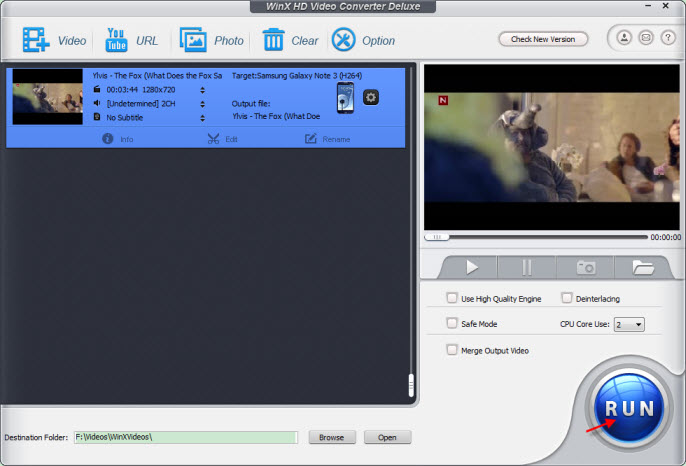Click the user registration icon
Viewport: 686px width, 466px height.
tap(624, 38)
